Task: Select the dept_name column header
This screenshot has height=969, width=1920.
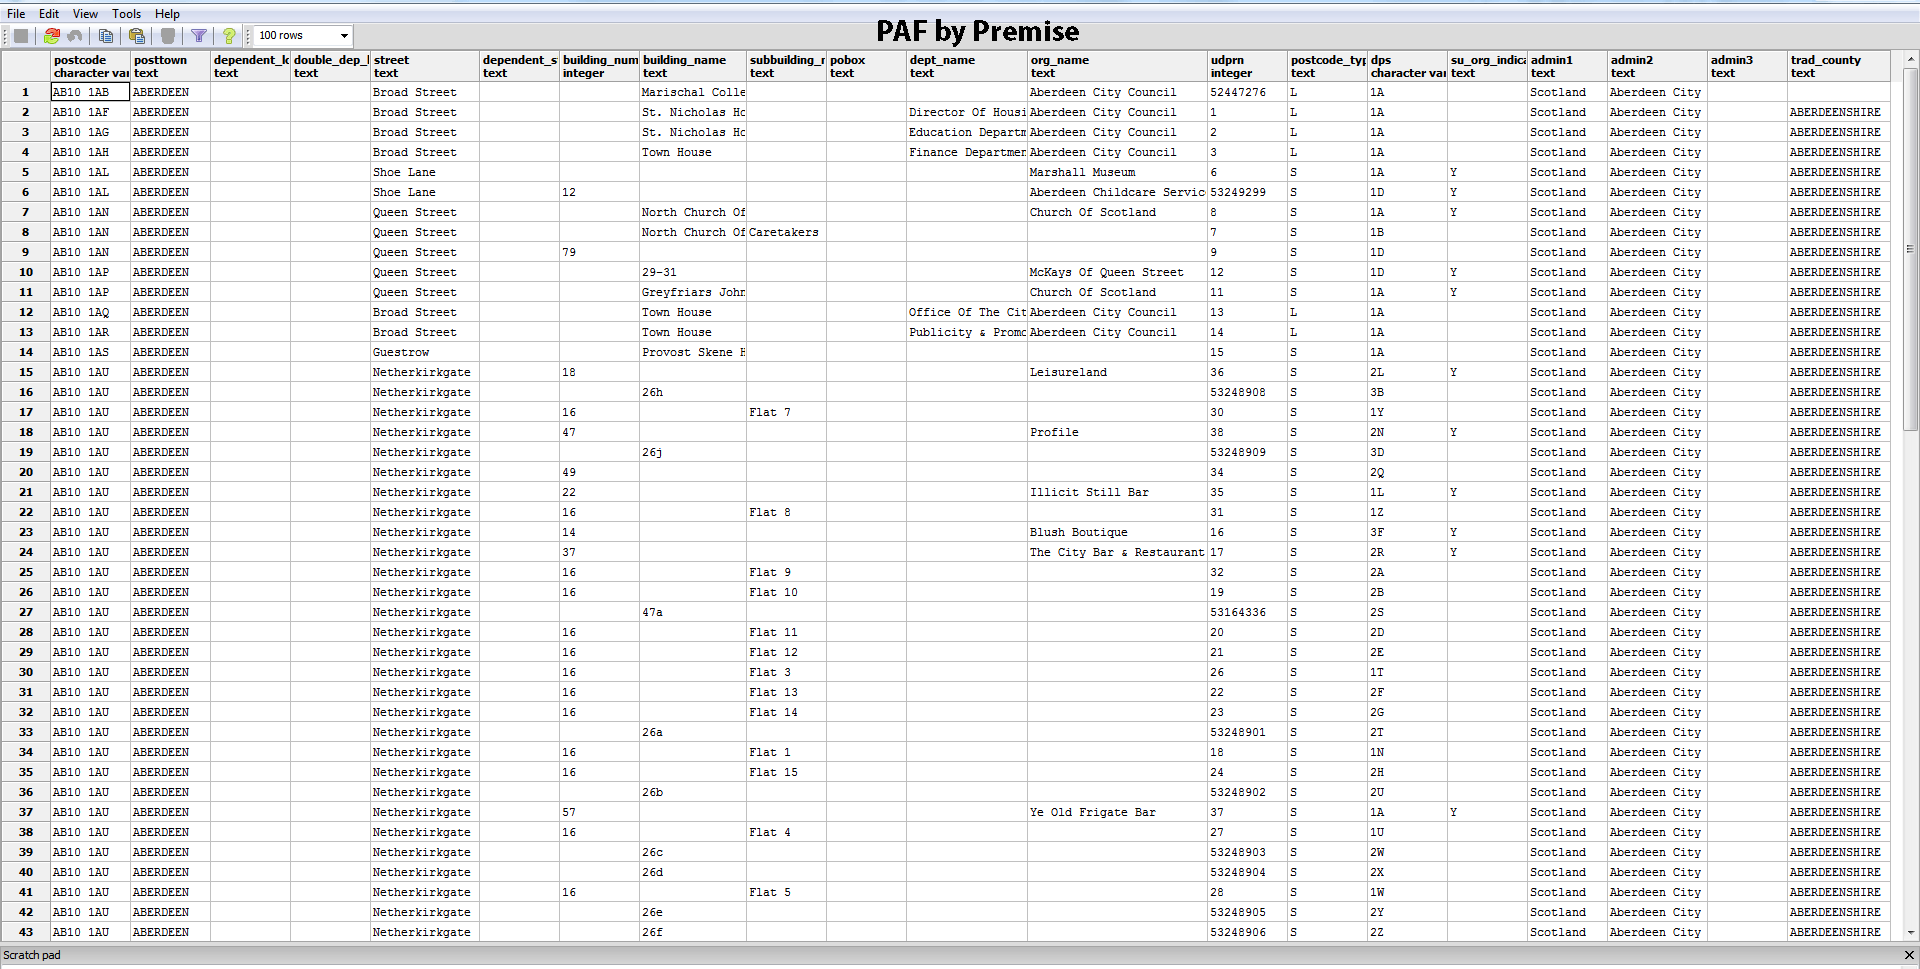Action: [x=967, y=66]
